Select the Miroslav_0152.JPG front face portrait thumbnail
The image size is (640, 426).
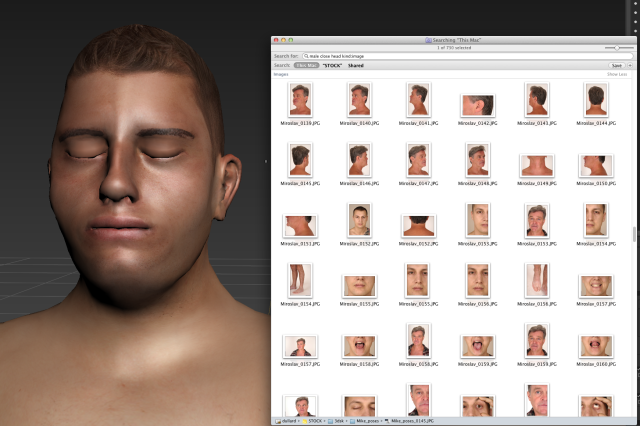coord(359,220)
